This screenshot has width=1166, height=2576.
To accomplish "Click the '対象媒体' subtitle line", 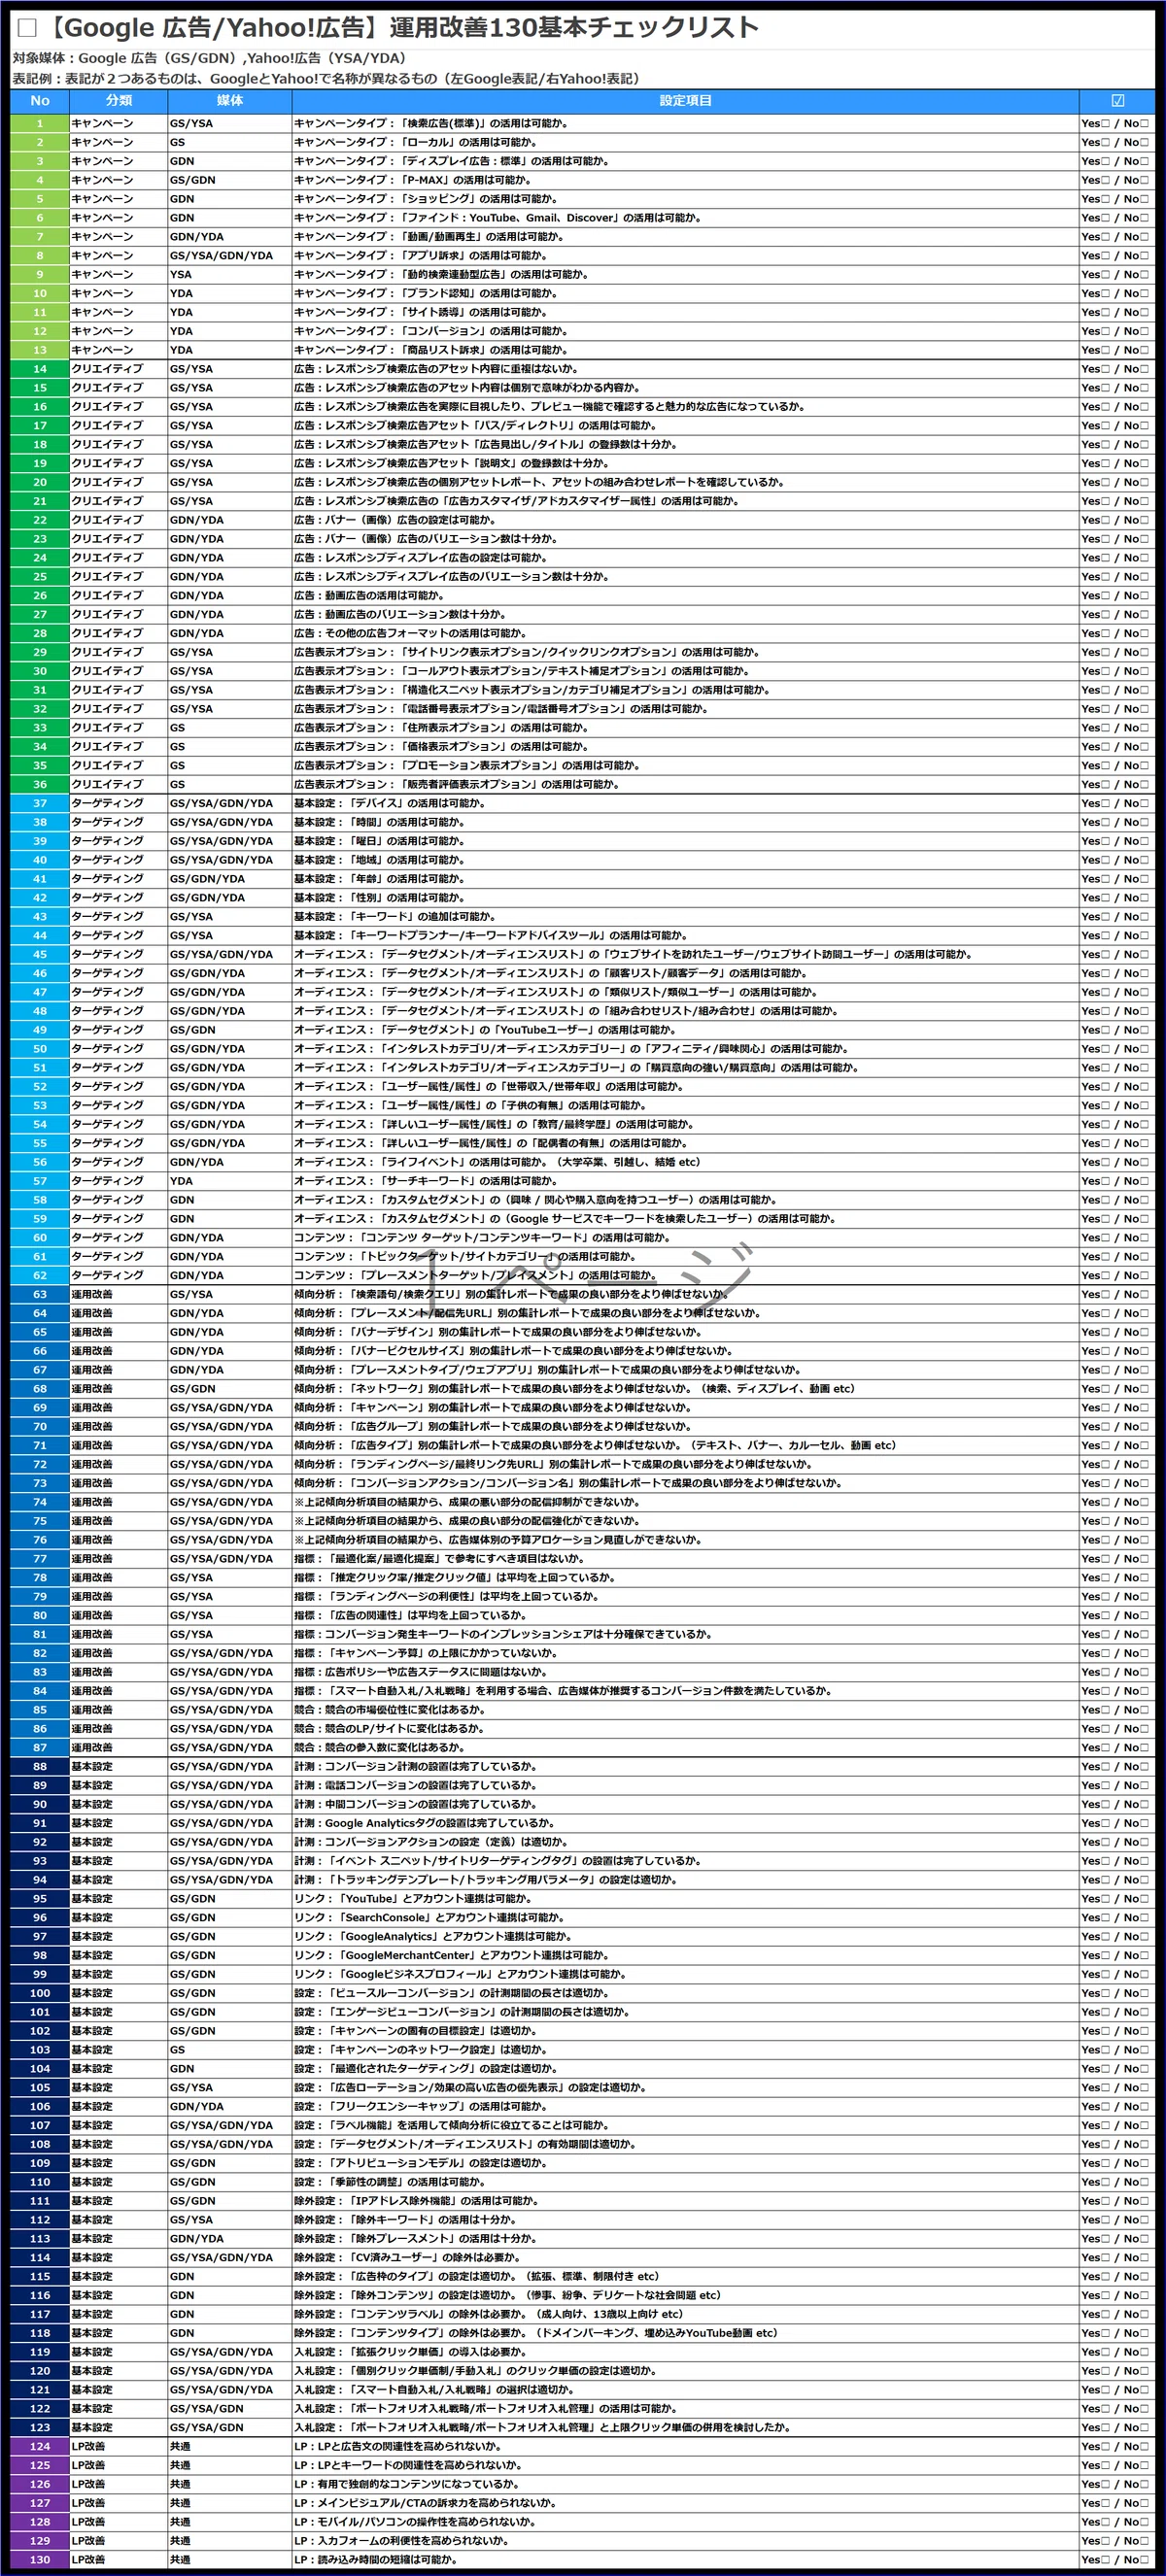I will pos(209,58).
